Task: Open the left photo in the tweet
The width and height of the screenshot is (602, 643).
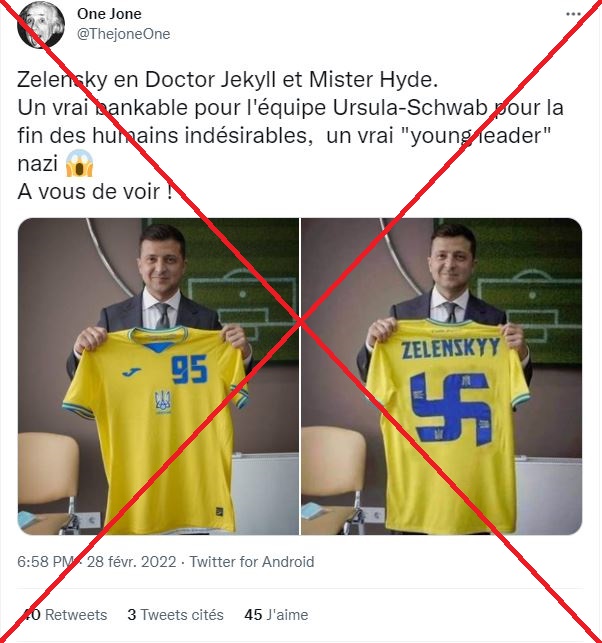Action: (x=158, y=376)
